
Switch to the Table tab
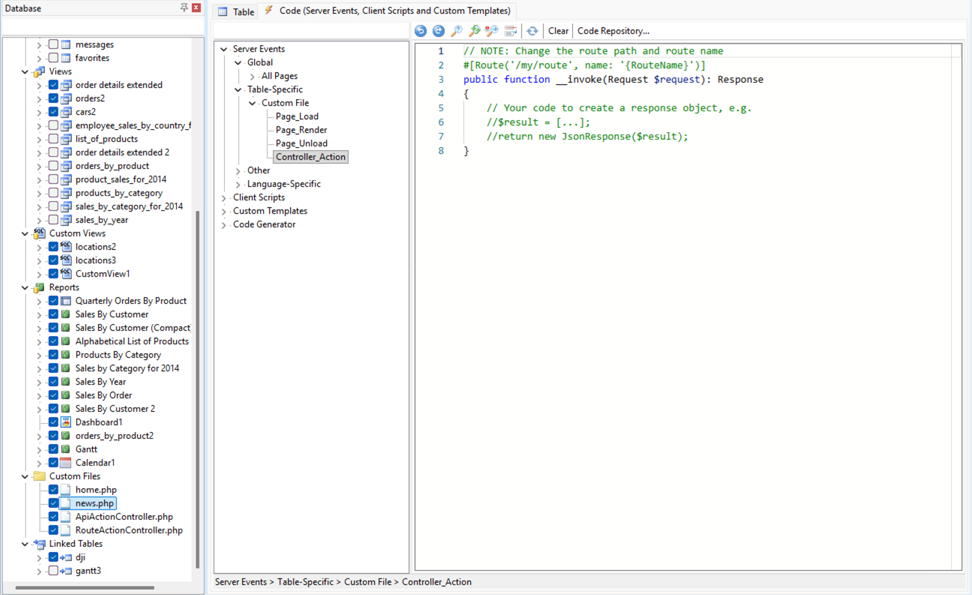coord(236,12)
